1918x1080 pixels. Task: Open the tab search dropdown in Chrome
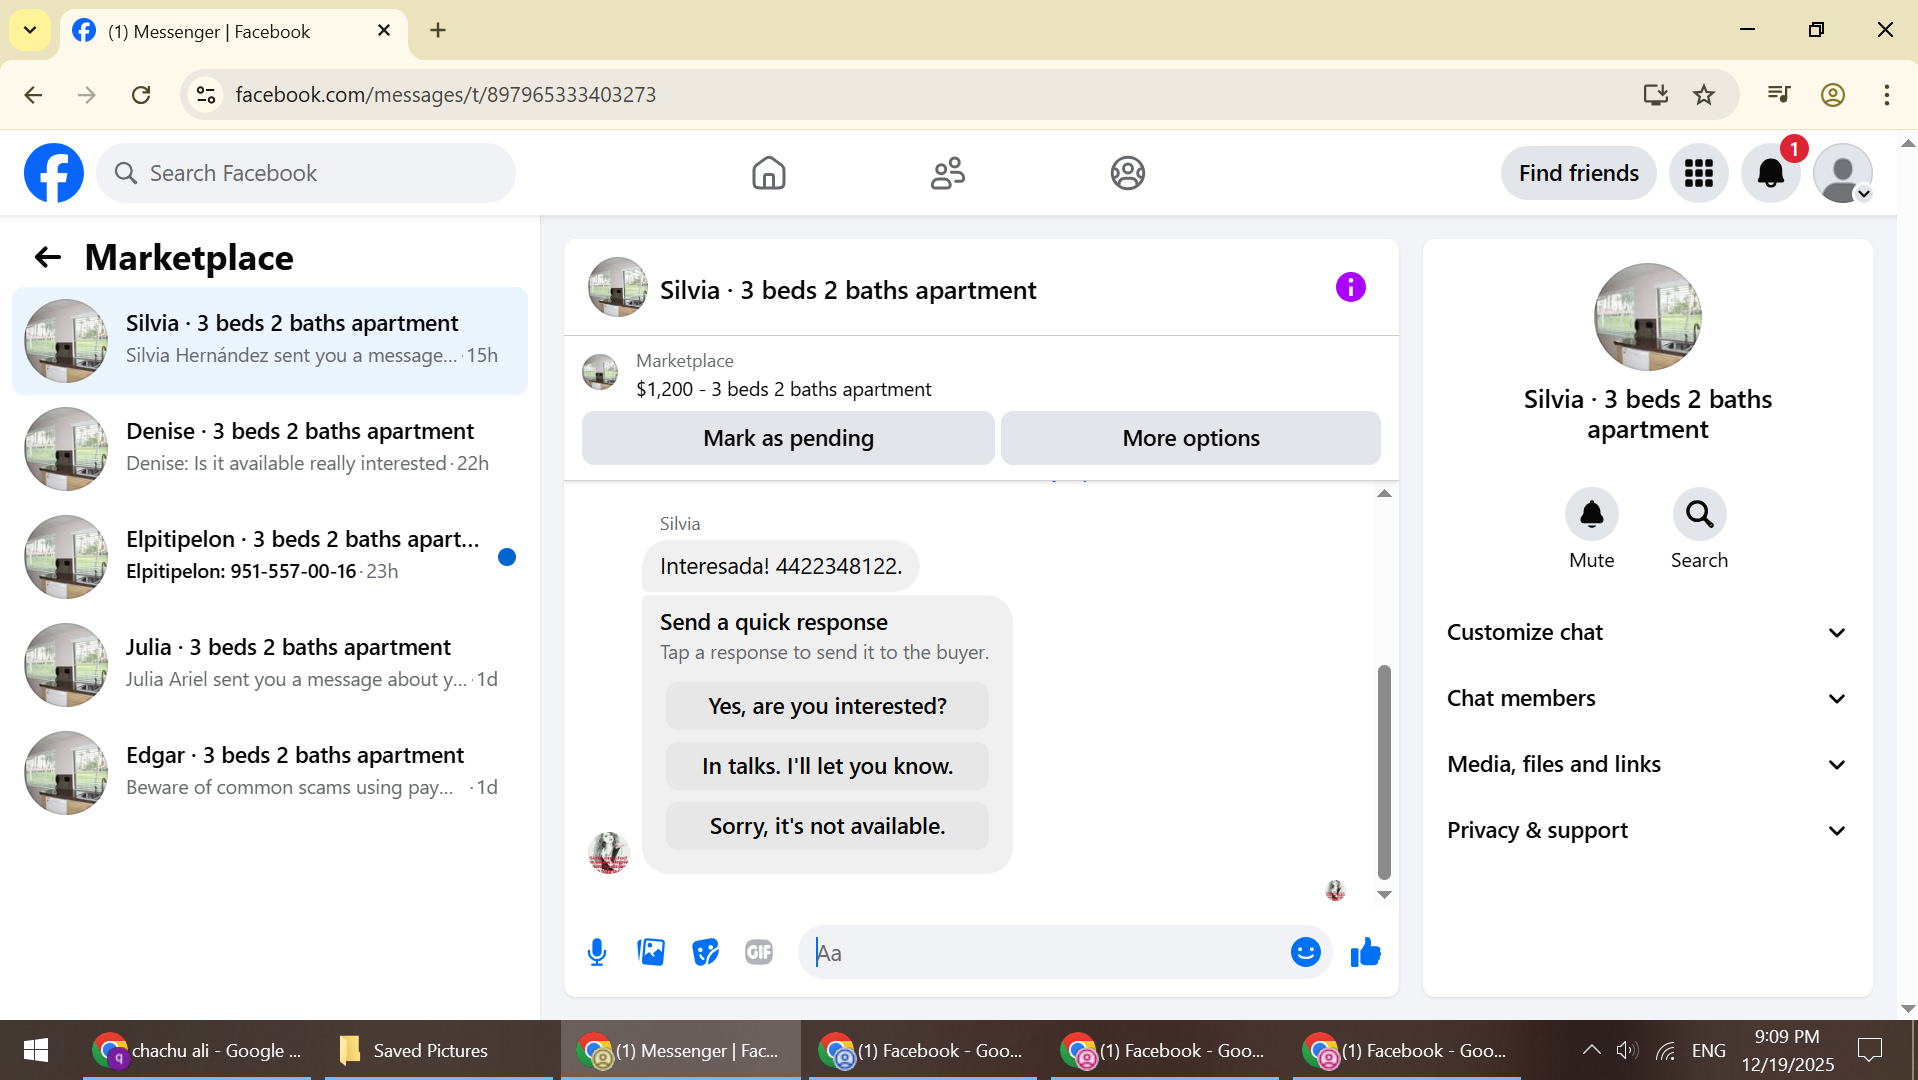pos(30,30)
